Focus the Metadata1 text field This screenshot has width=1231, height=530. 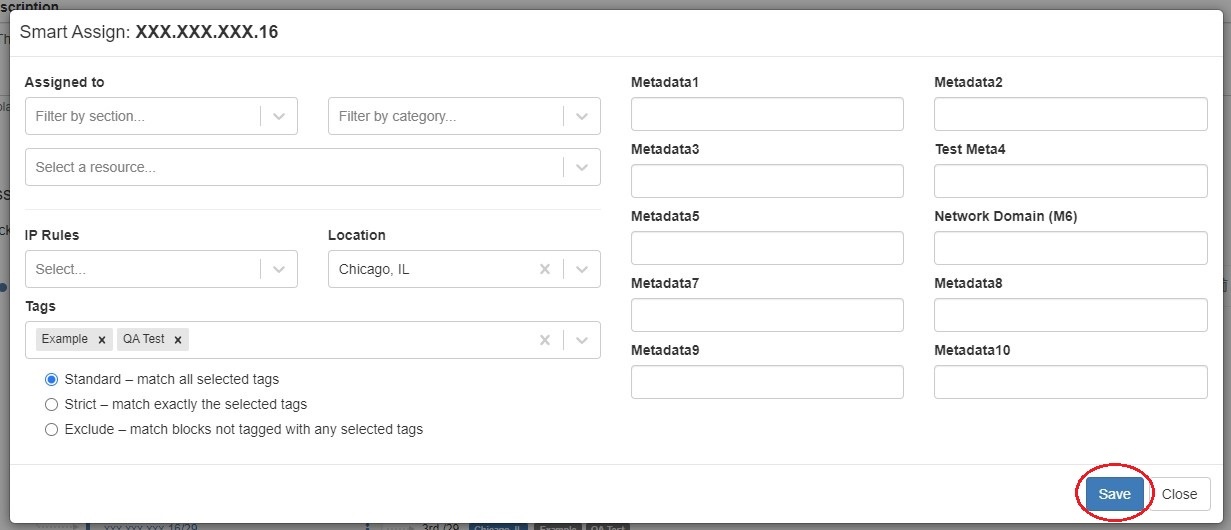pos(767,114)
